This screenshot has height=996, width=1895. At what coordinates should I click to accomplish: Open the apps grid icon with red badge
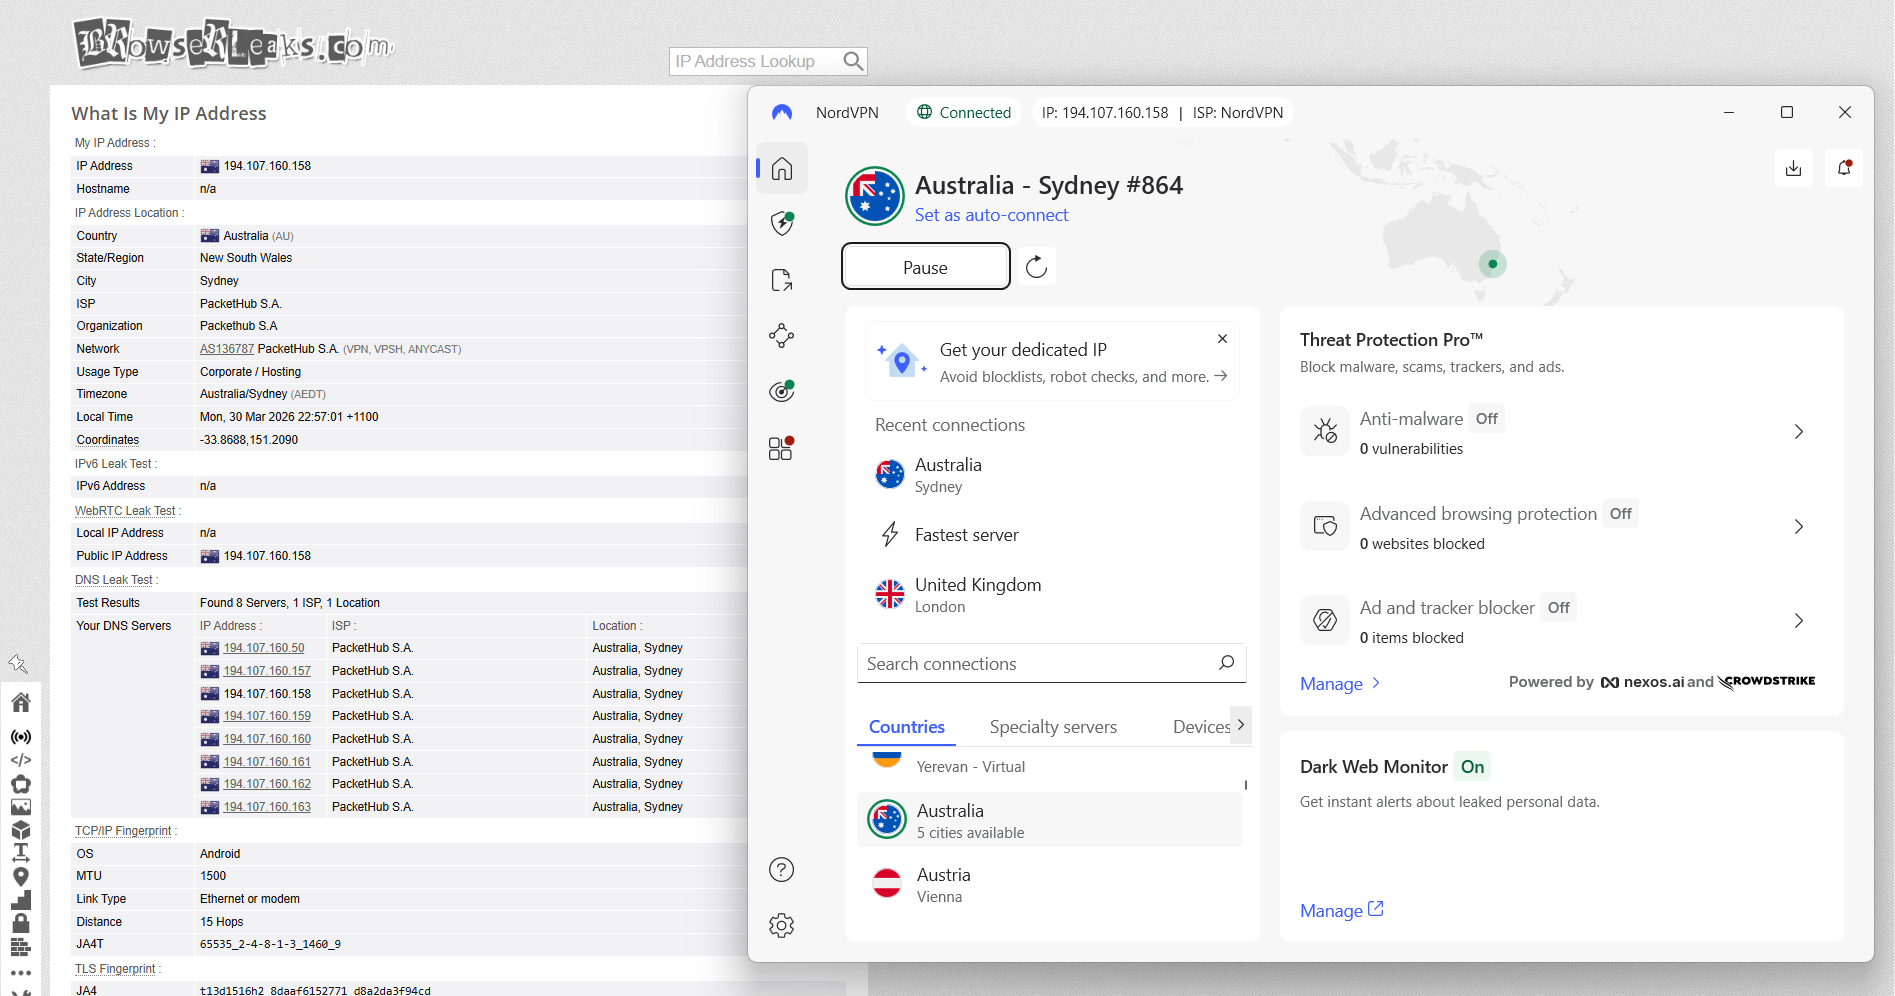[779, 449]
